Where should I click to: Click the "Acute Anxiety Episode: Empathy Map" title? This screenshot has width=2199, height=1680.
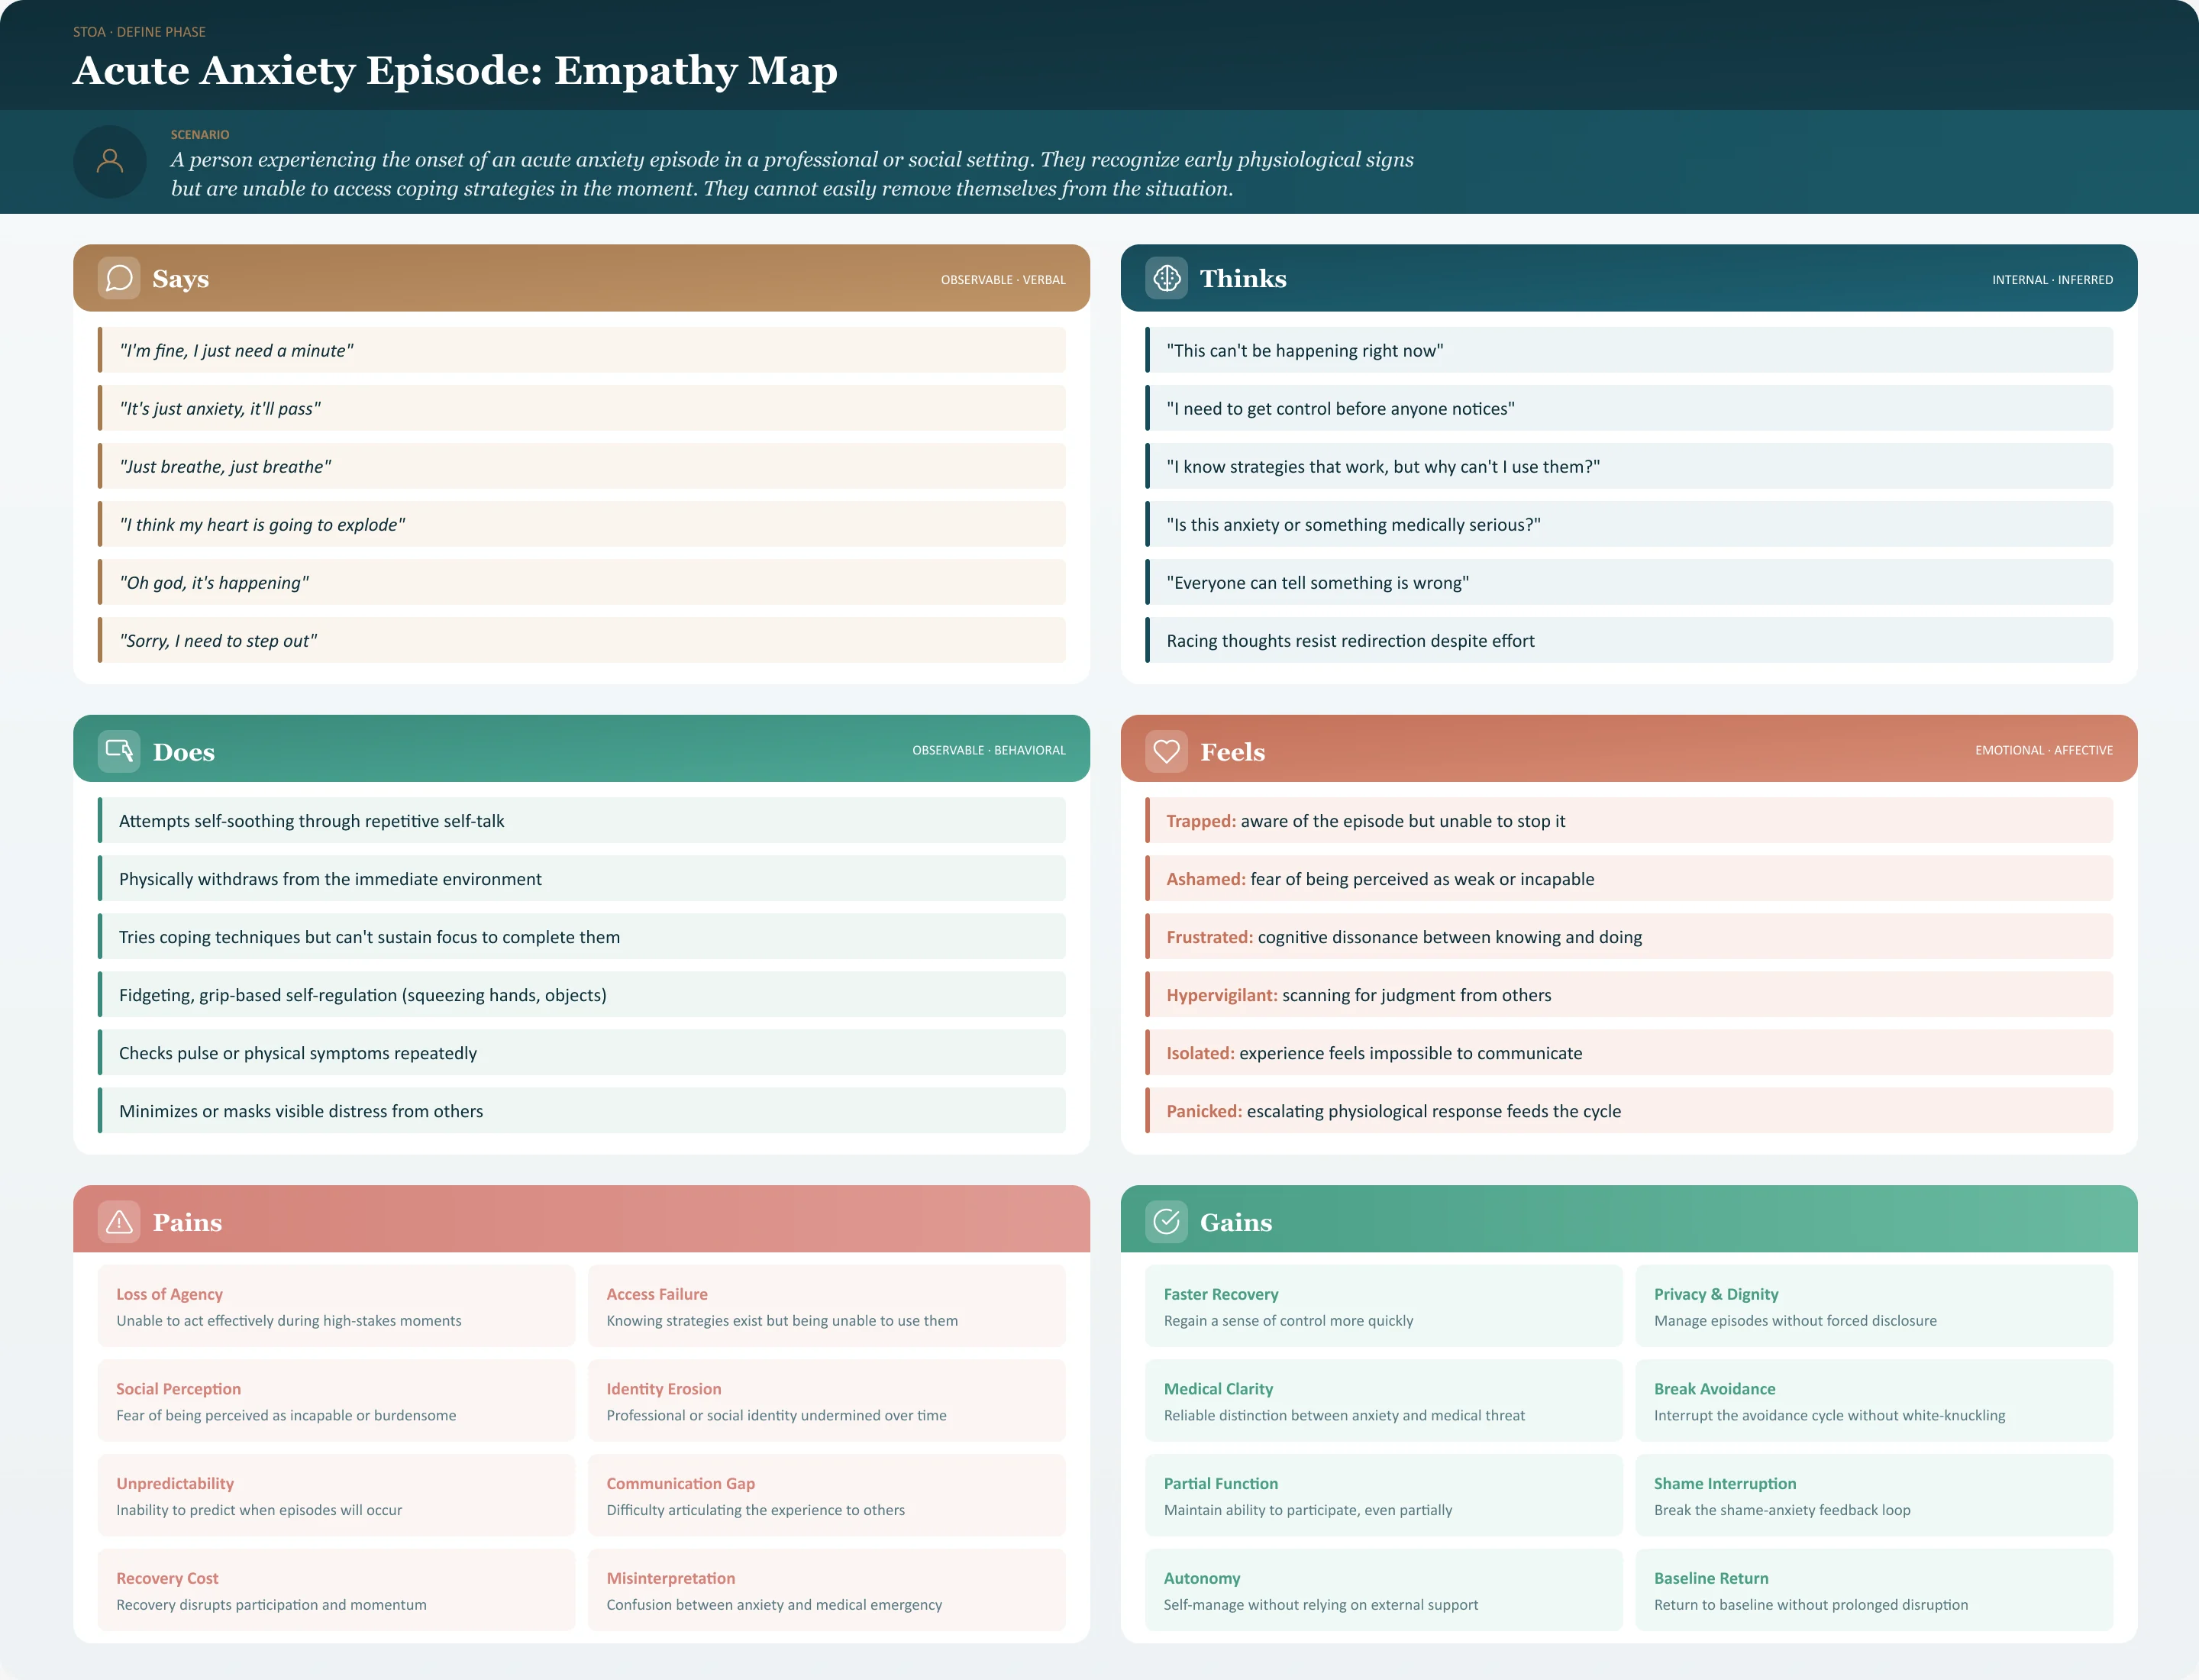click(455, 70)
